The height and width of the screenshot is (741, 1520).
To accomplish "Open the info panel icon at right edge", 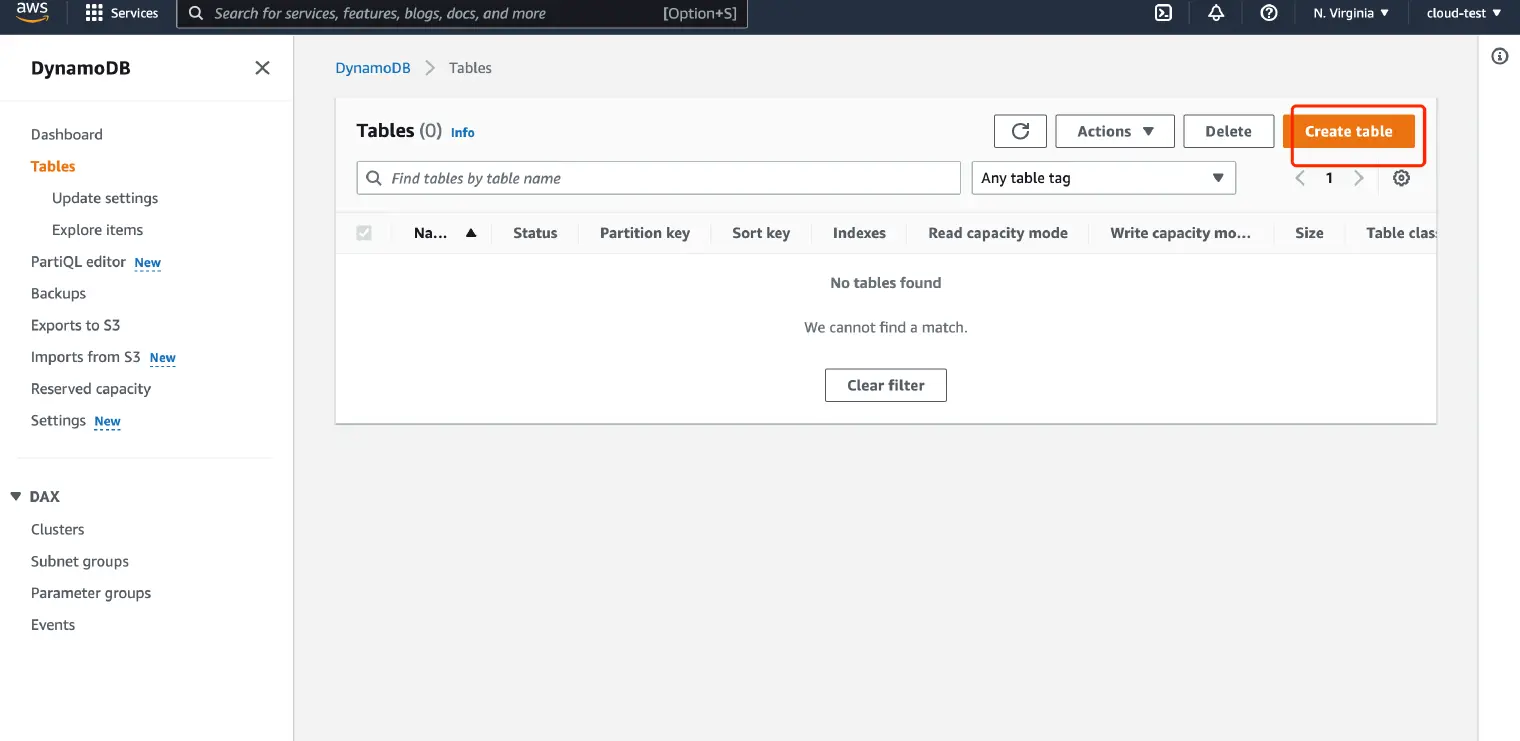I will tap(1499, 56).
